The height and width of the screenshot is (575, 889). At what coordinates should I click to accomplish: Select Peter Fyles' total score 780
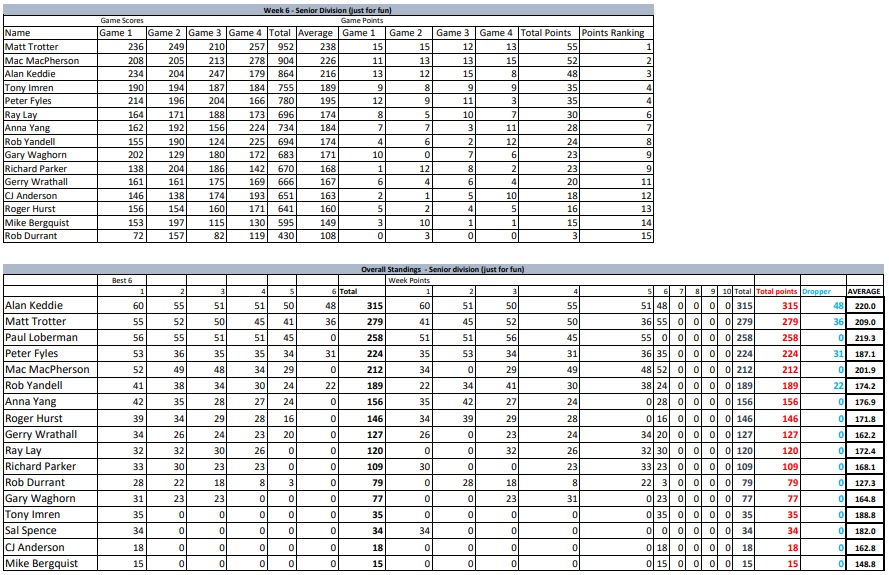(286, 101)
